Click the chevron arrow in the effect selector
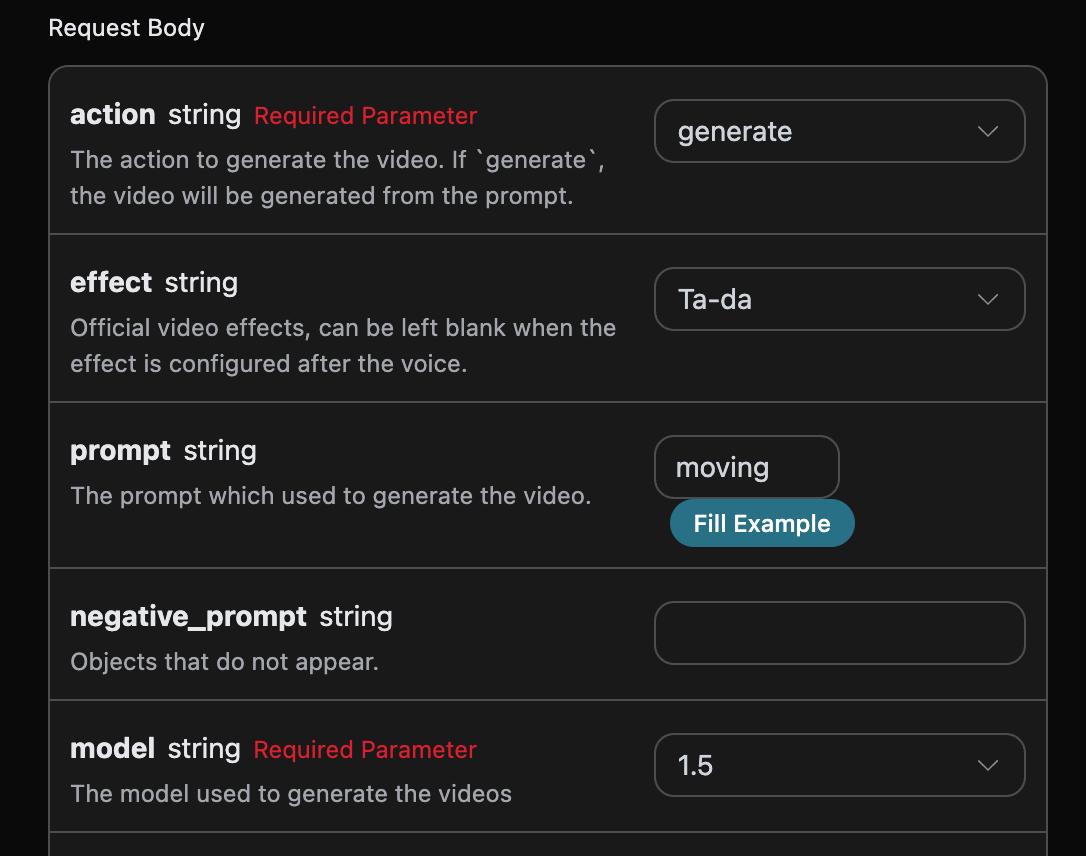This screenshot has height=856, width=1086. click(x=987, y=300)
